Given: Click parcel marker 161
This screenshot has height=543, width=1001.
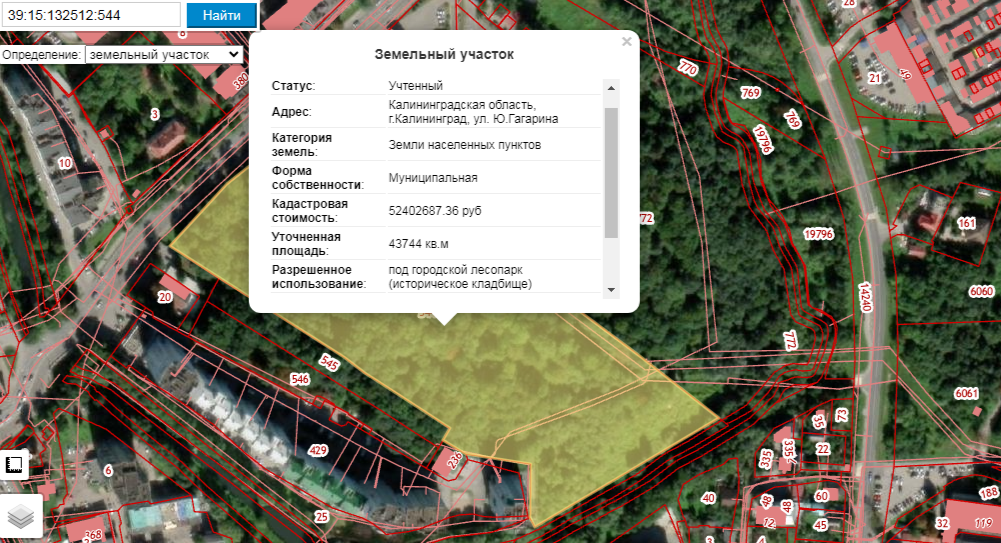Looking at the screenshot, I should point(966,223).
